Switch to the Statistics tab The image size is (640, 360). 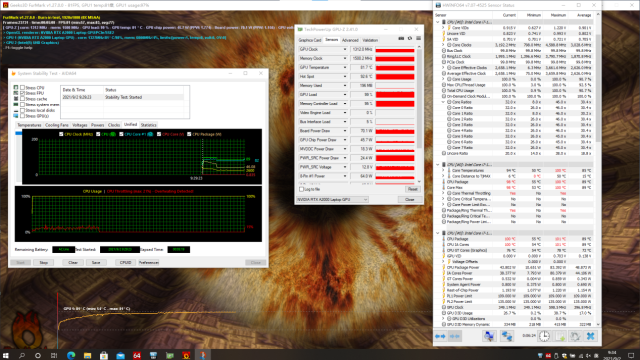click(x=149, y=125)
